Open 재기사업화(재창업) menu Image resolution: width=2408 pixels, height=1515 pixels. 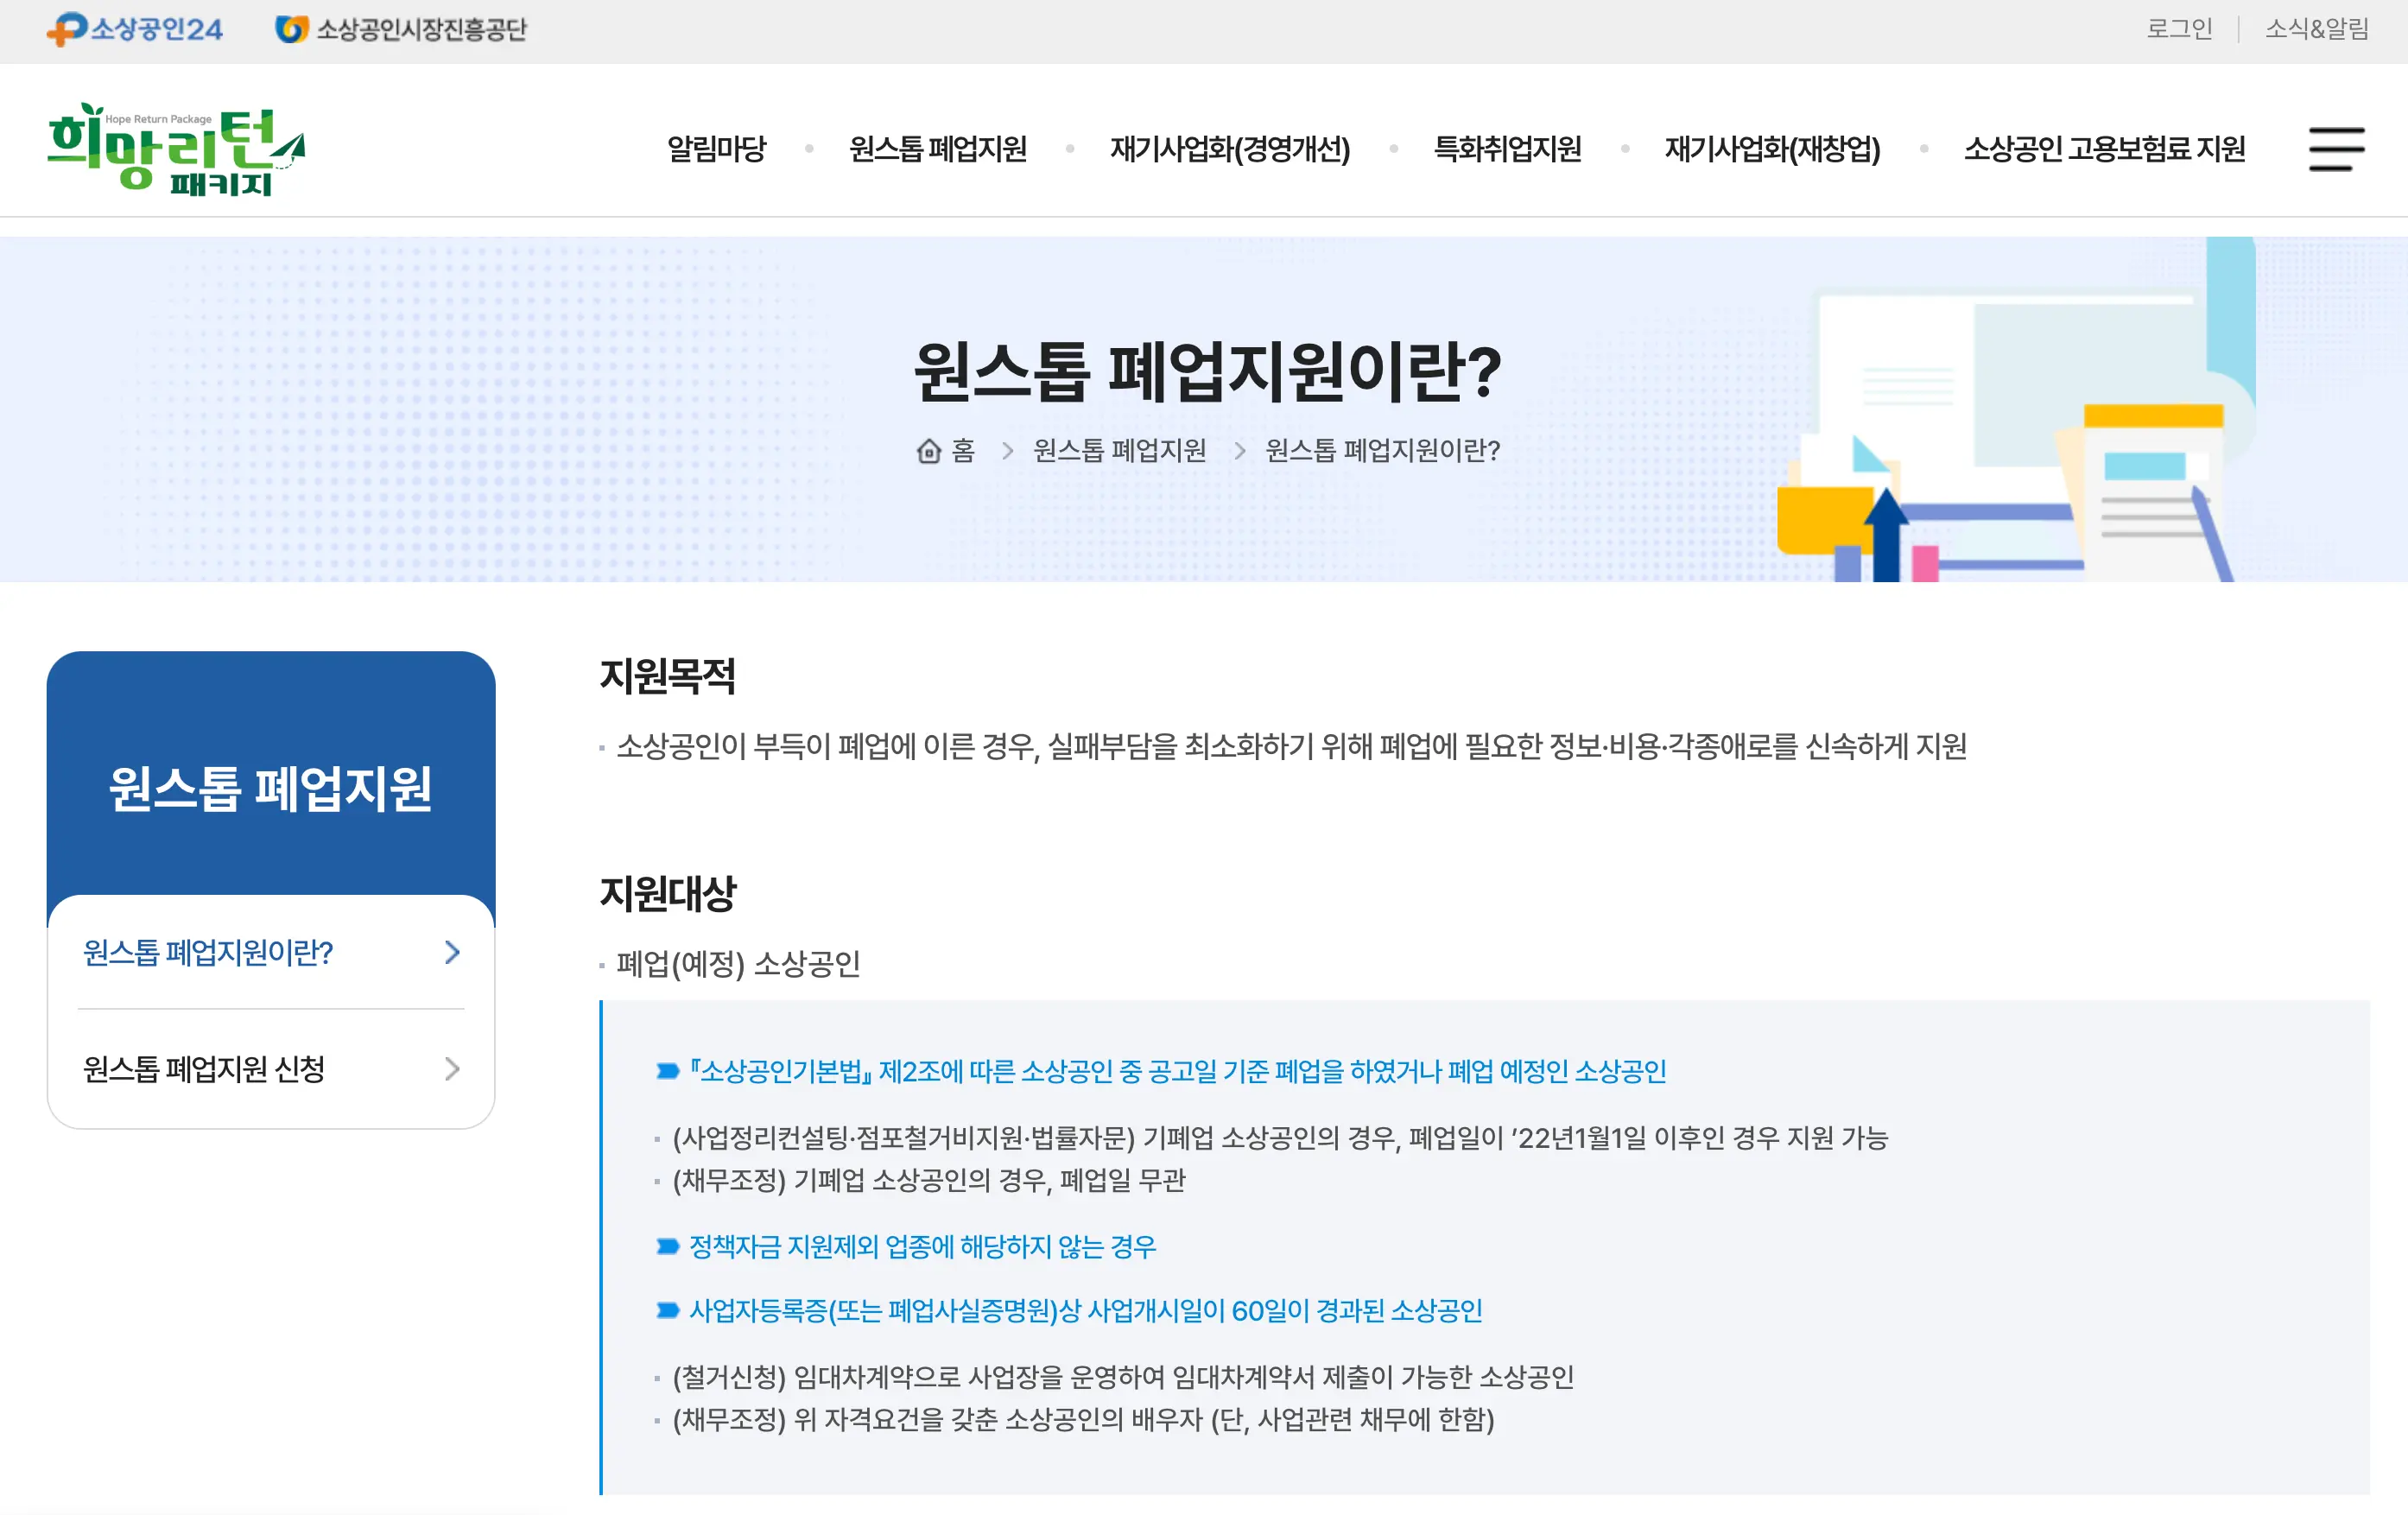(x=1772, y=149)
